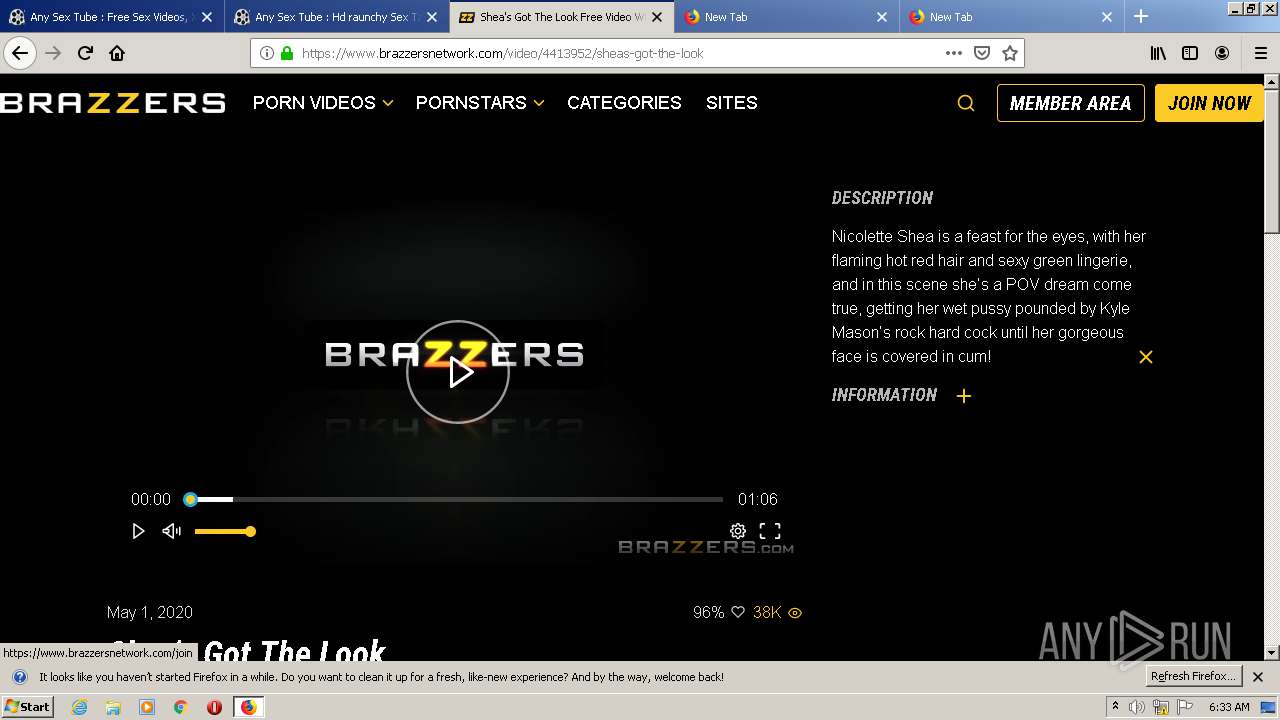The width and height of the screenshot is (1280, 720).
Task: Open the Porn Videos dropdown menu
Action: pyautogui.click(x=323, y=103)
